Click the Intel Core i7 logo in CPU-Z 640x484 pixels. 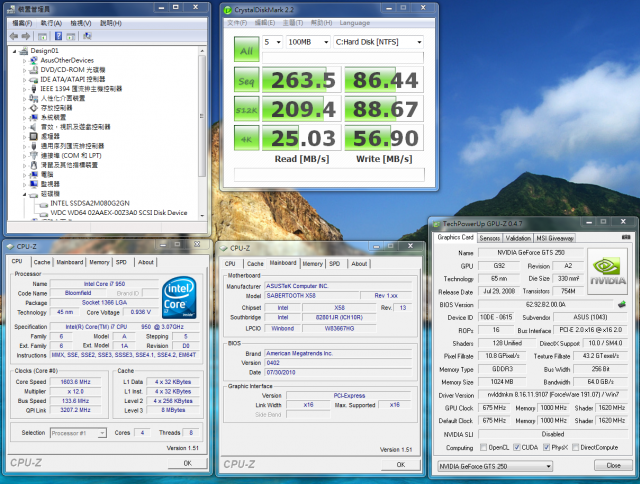click(x=180, y=298)
